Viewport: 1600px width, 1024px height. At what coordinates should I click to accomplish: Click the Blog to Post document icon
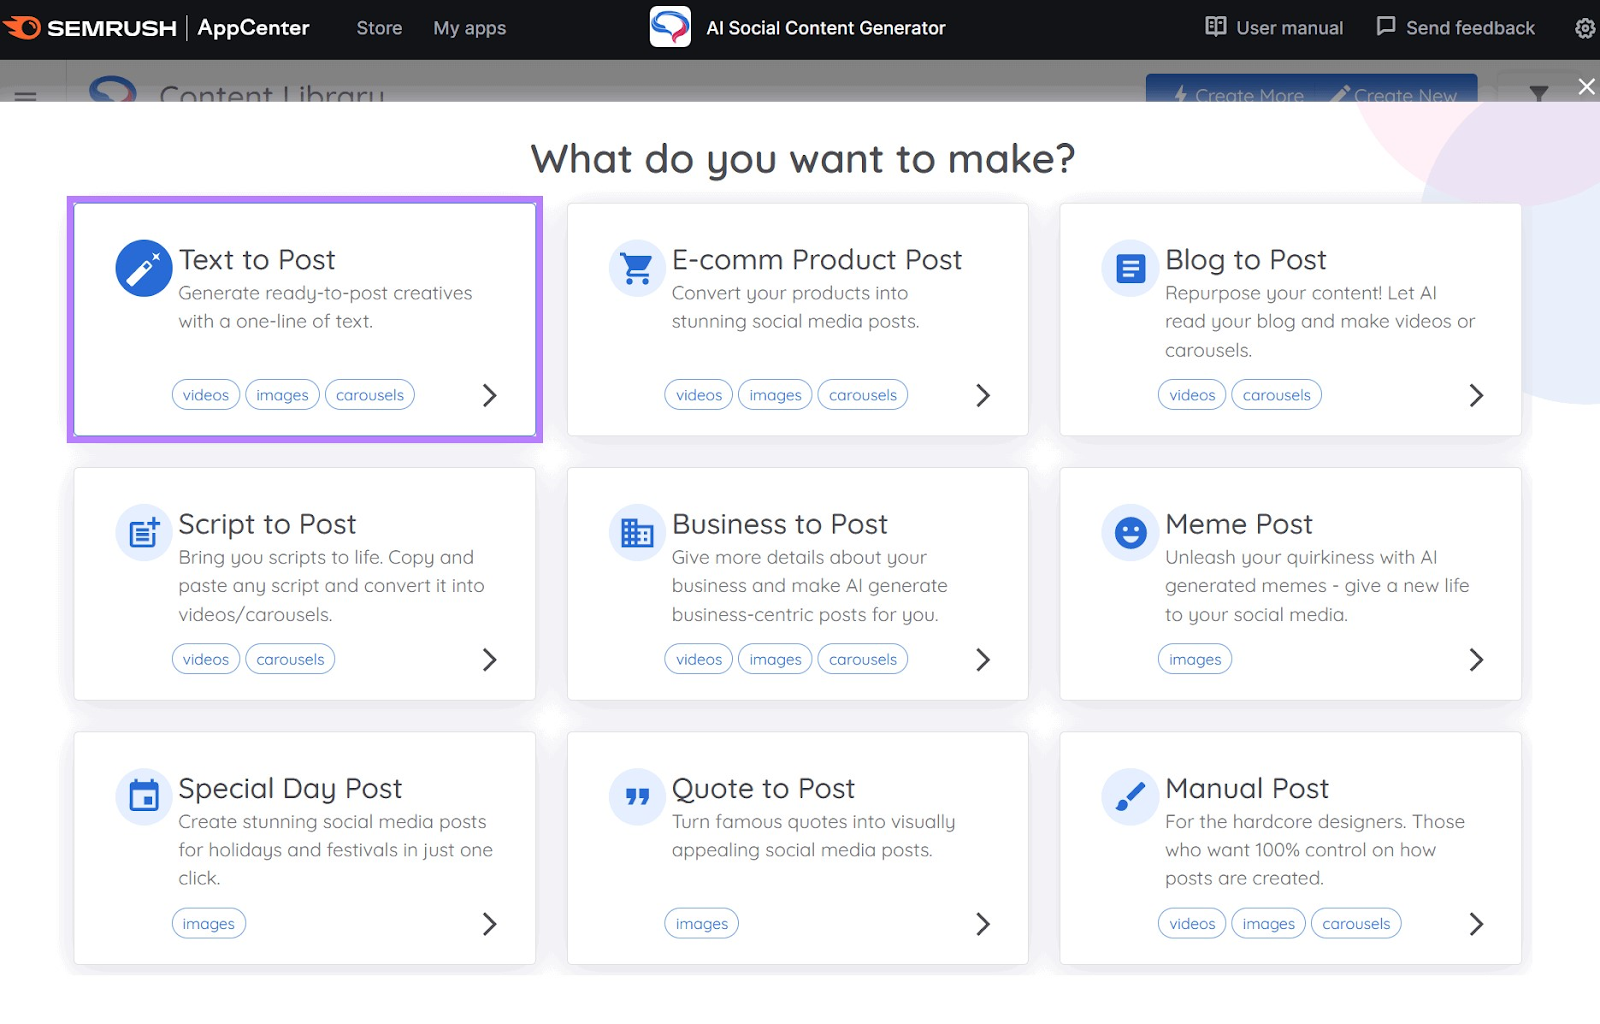point(1129,268)
